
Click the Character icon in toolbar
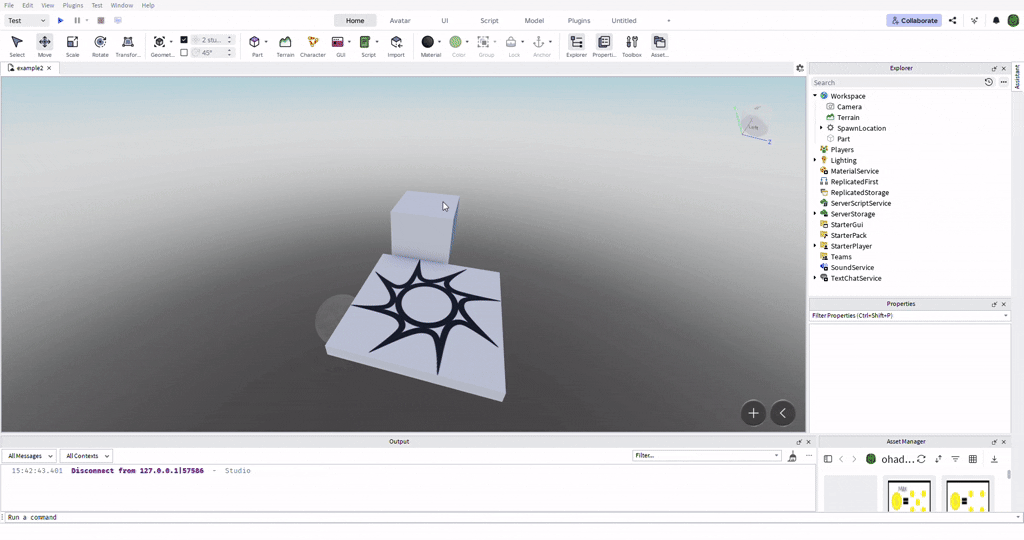313,45
